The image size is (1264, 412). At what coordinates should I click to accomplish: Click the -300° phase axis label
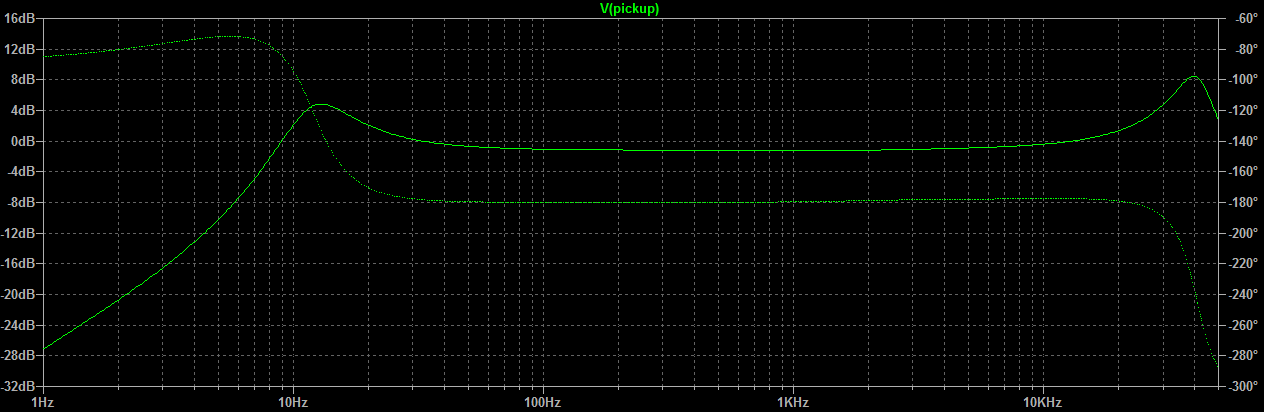(1243, 386)
